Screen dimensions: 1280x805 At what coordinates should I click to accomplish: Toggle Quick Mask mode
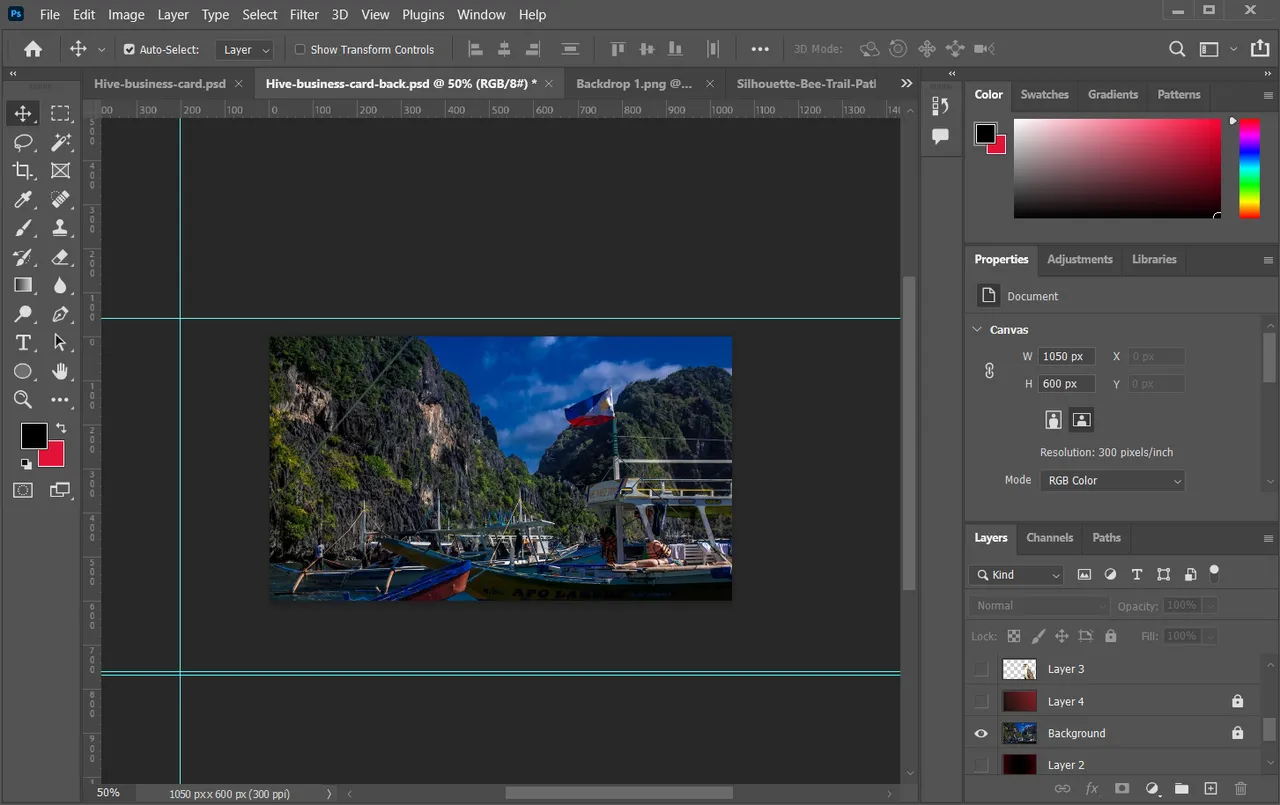(23, 490)
